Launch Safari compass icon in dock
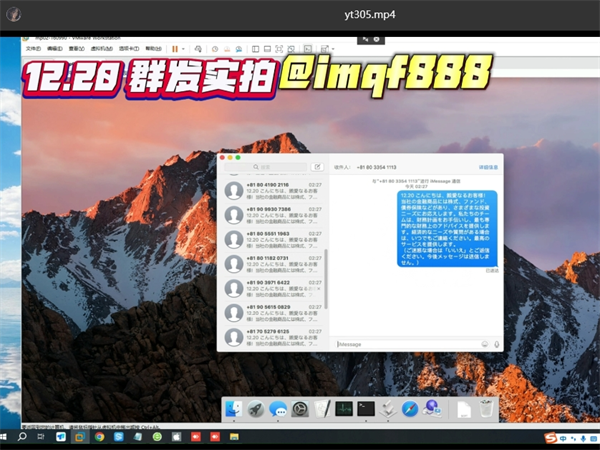This screenshot has height=450, width=600. coord(410,409)
